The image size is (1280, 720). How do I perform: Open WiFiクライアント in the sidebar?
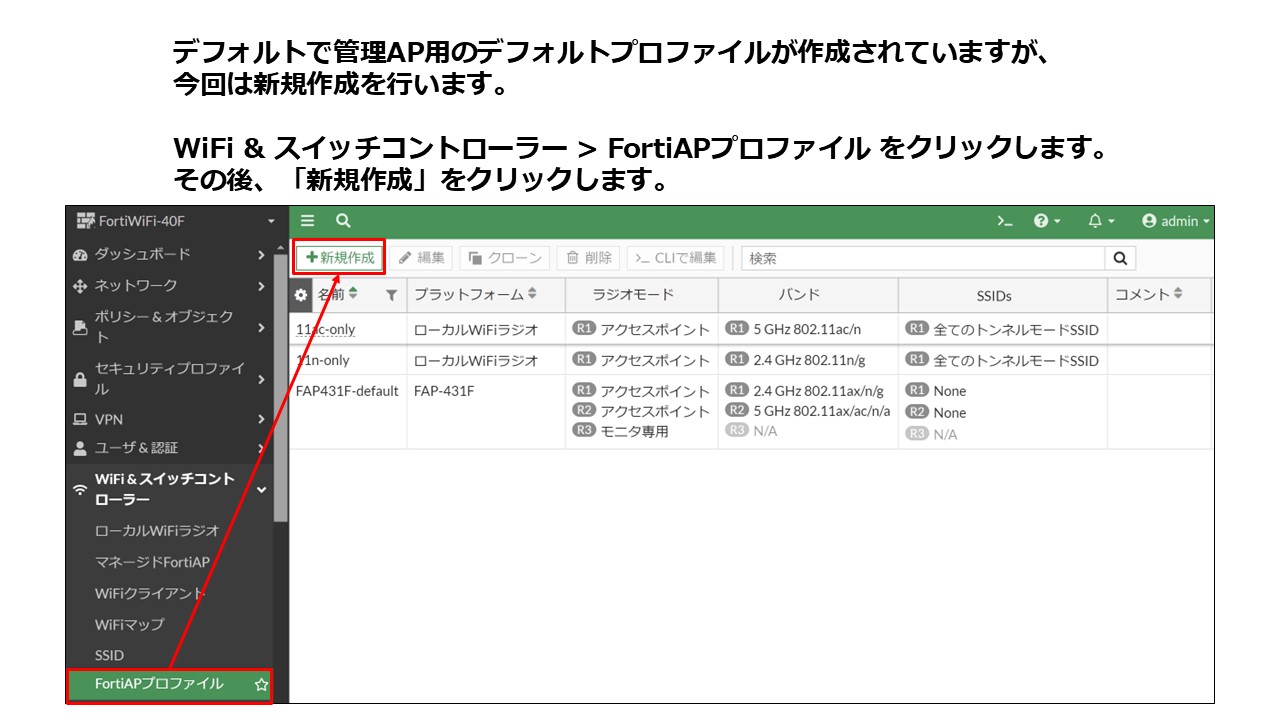(x=150, y=593)
